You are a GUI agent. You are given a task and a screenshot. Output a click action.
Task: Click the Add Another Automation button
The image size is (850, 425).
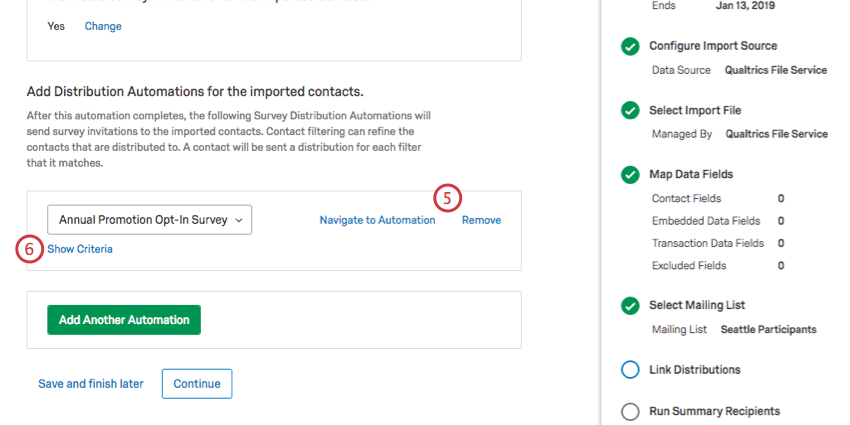(x=124, y=320)
